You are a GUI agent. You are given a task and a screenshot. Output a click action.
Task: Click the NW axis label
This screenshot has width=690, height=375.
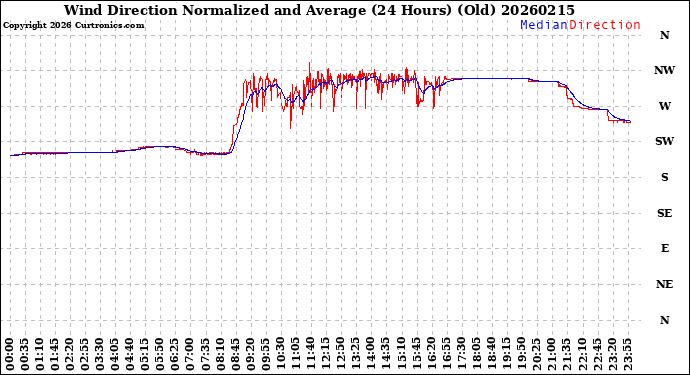(x=664, y=70)
